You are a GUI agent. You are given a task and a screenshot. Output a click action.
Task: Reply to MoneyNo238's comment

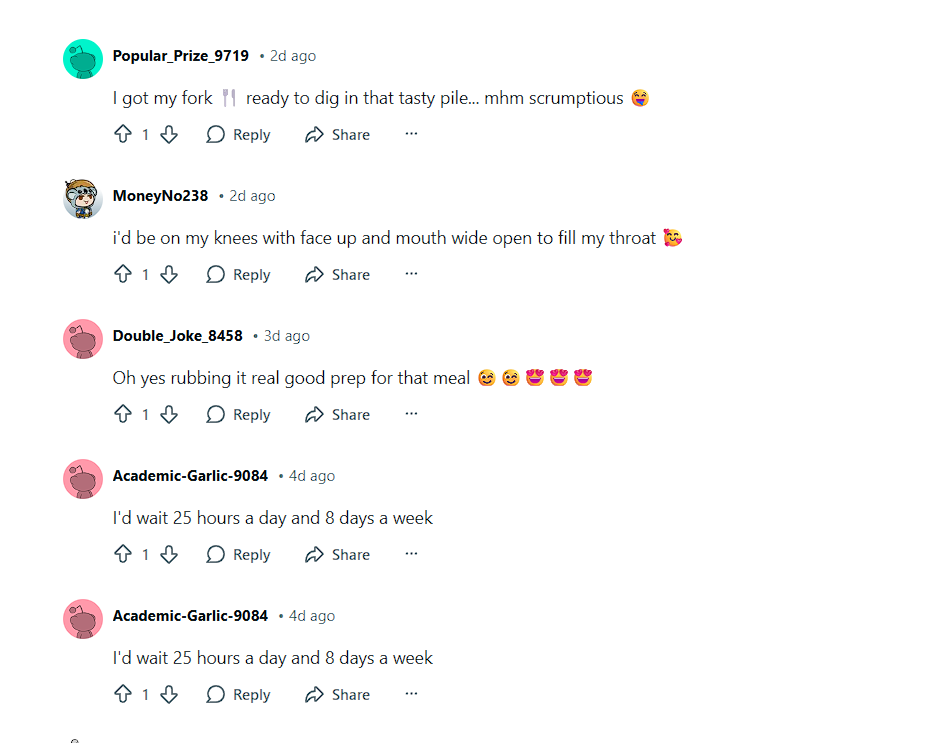[238, 274]
